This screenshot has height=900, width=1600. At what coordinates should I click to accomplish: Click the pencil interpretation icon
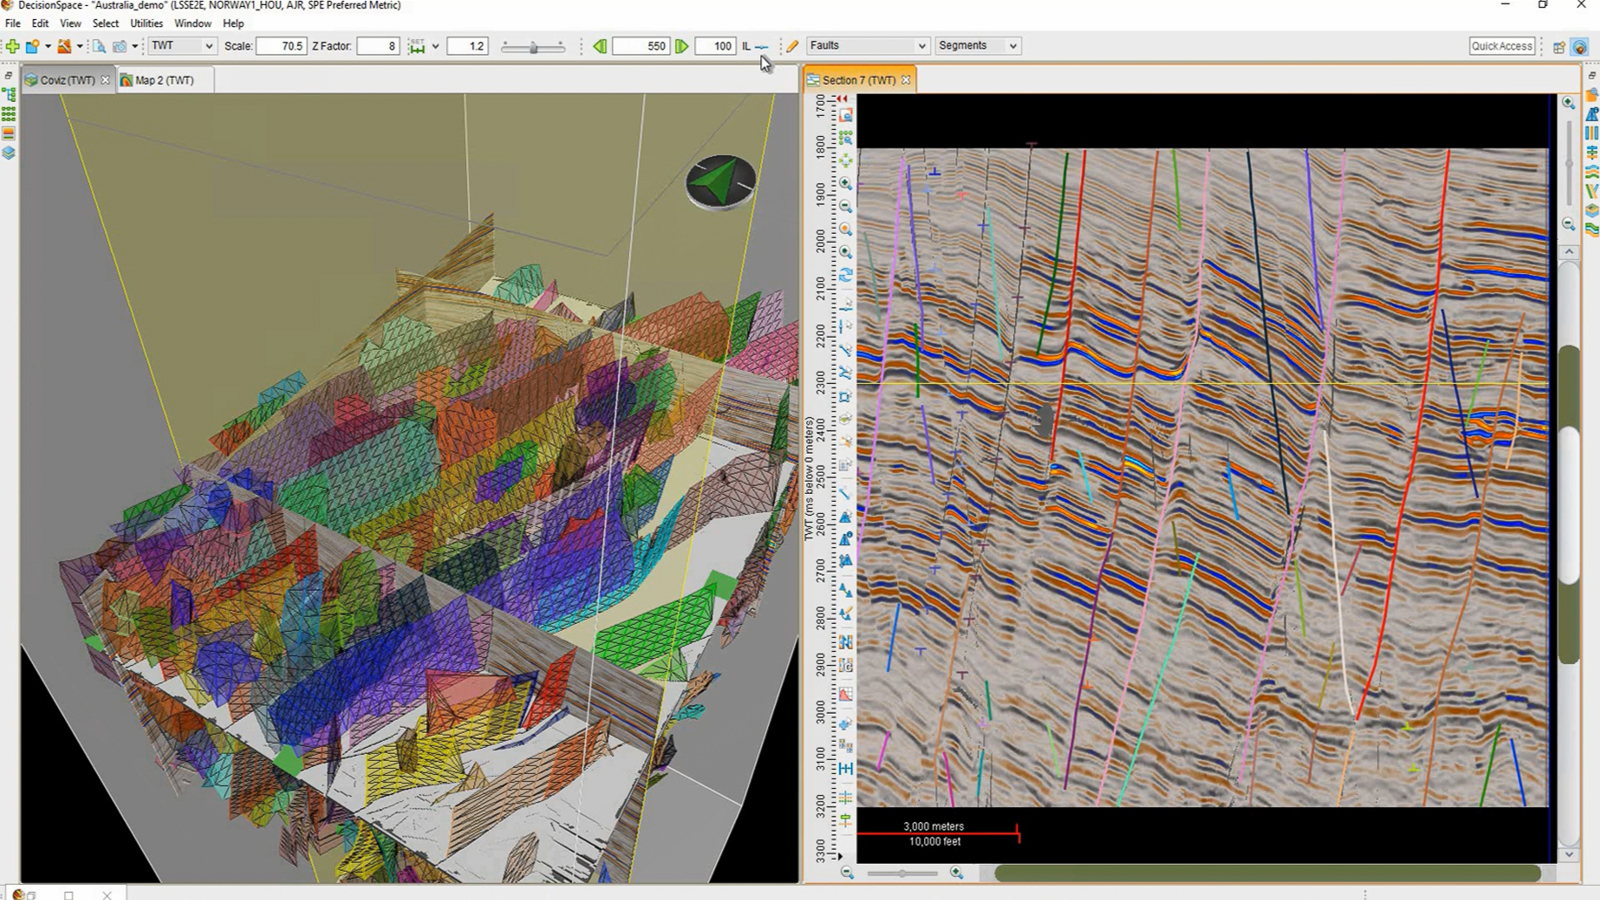click(x=792, y=46)
